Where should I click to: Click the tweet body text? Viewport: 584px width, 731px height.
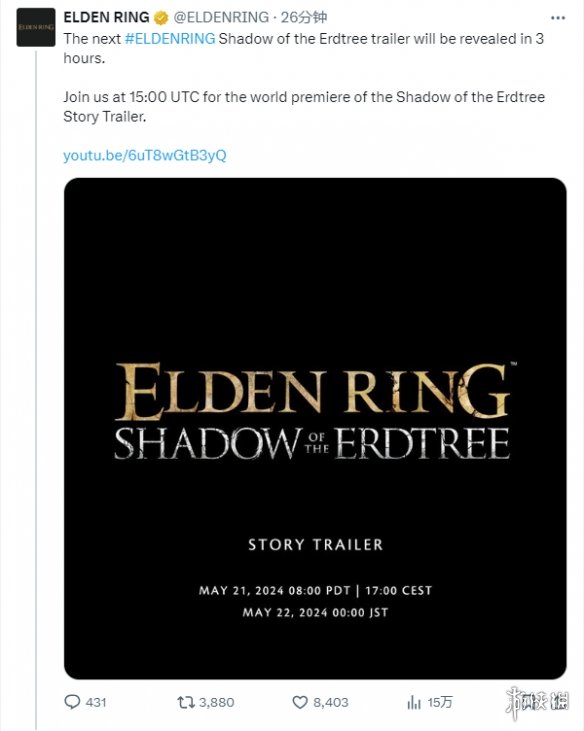[304, 77]
